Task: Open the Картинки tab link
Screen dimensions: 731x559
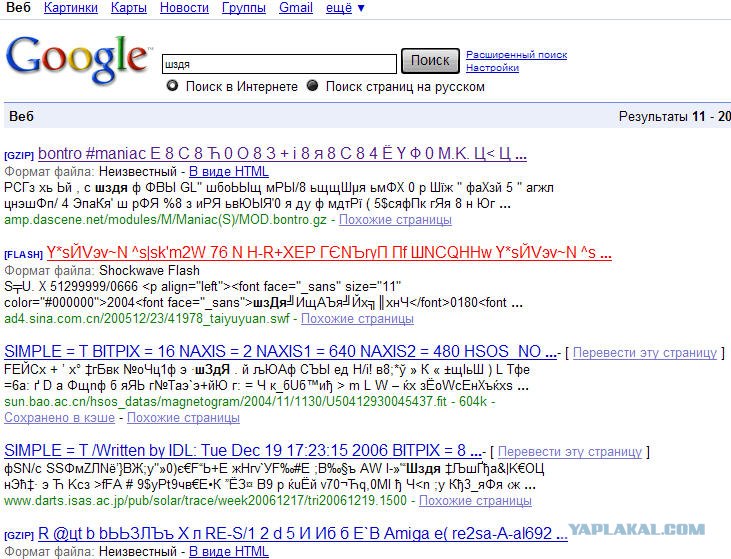Action: (71, 7)
